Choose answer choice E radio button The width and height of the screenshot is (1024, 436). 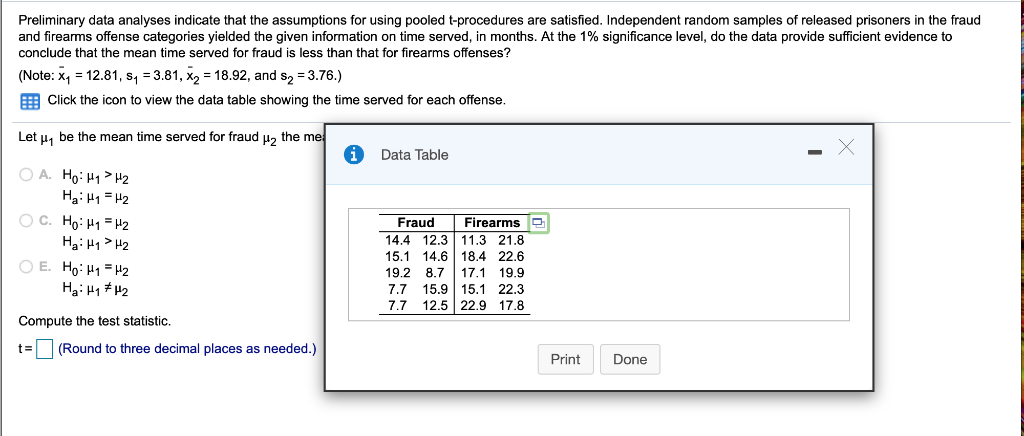25,268
